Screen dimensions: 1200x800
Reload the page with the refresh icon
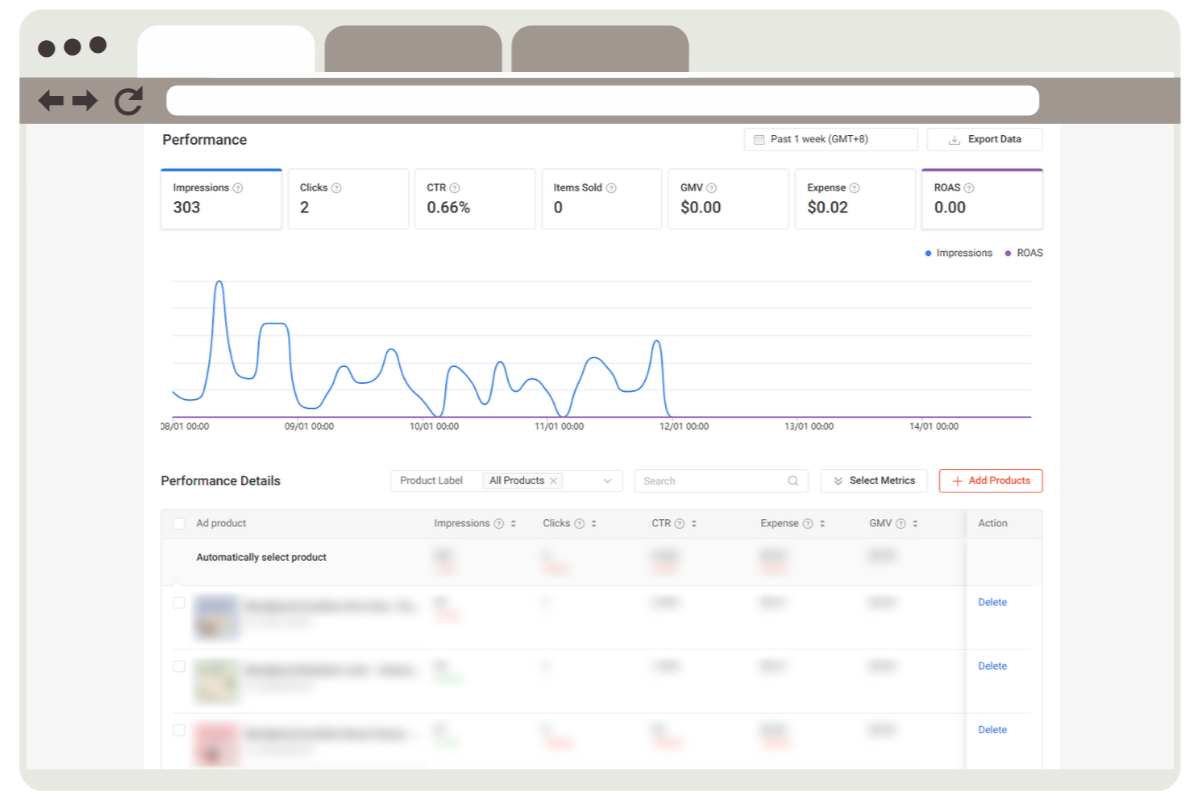click(128, 100)
